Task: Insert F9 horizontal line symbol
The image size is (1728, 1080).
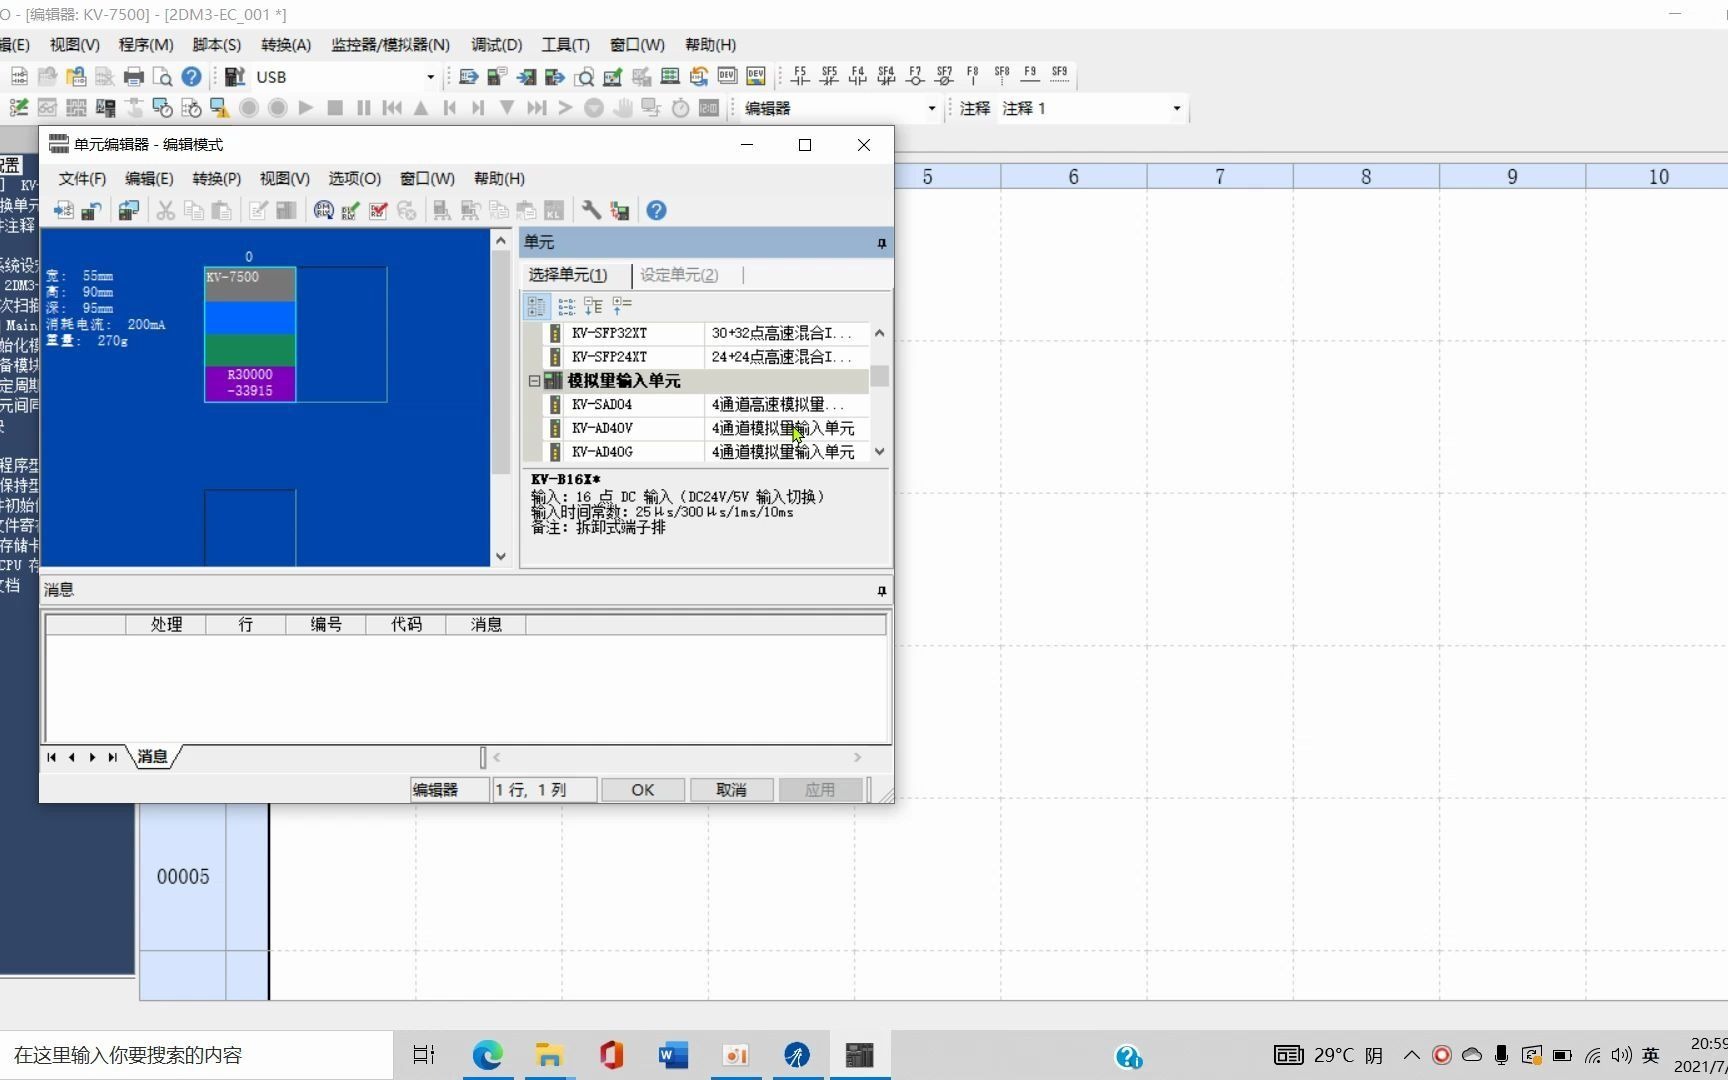Action: click(x=1030, y=75)
